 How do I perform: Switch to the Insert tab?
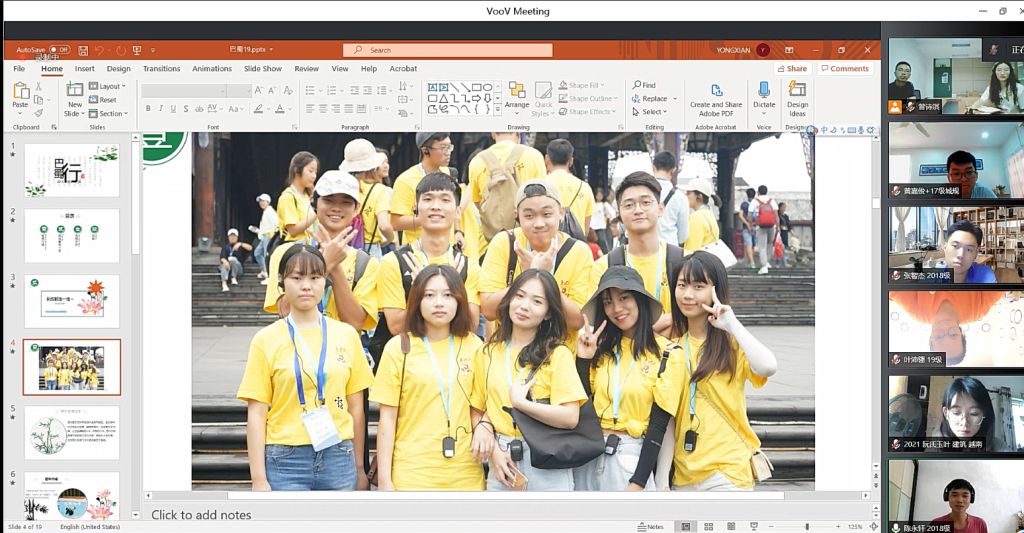(x=84, y=69)
